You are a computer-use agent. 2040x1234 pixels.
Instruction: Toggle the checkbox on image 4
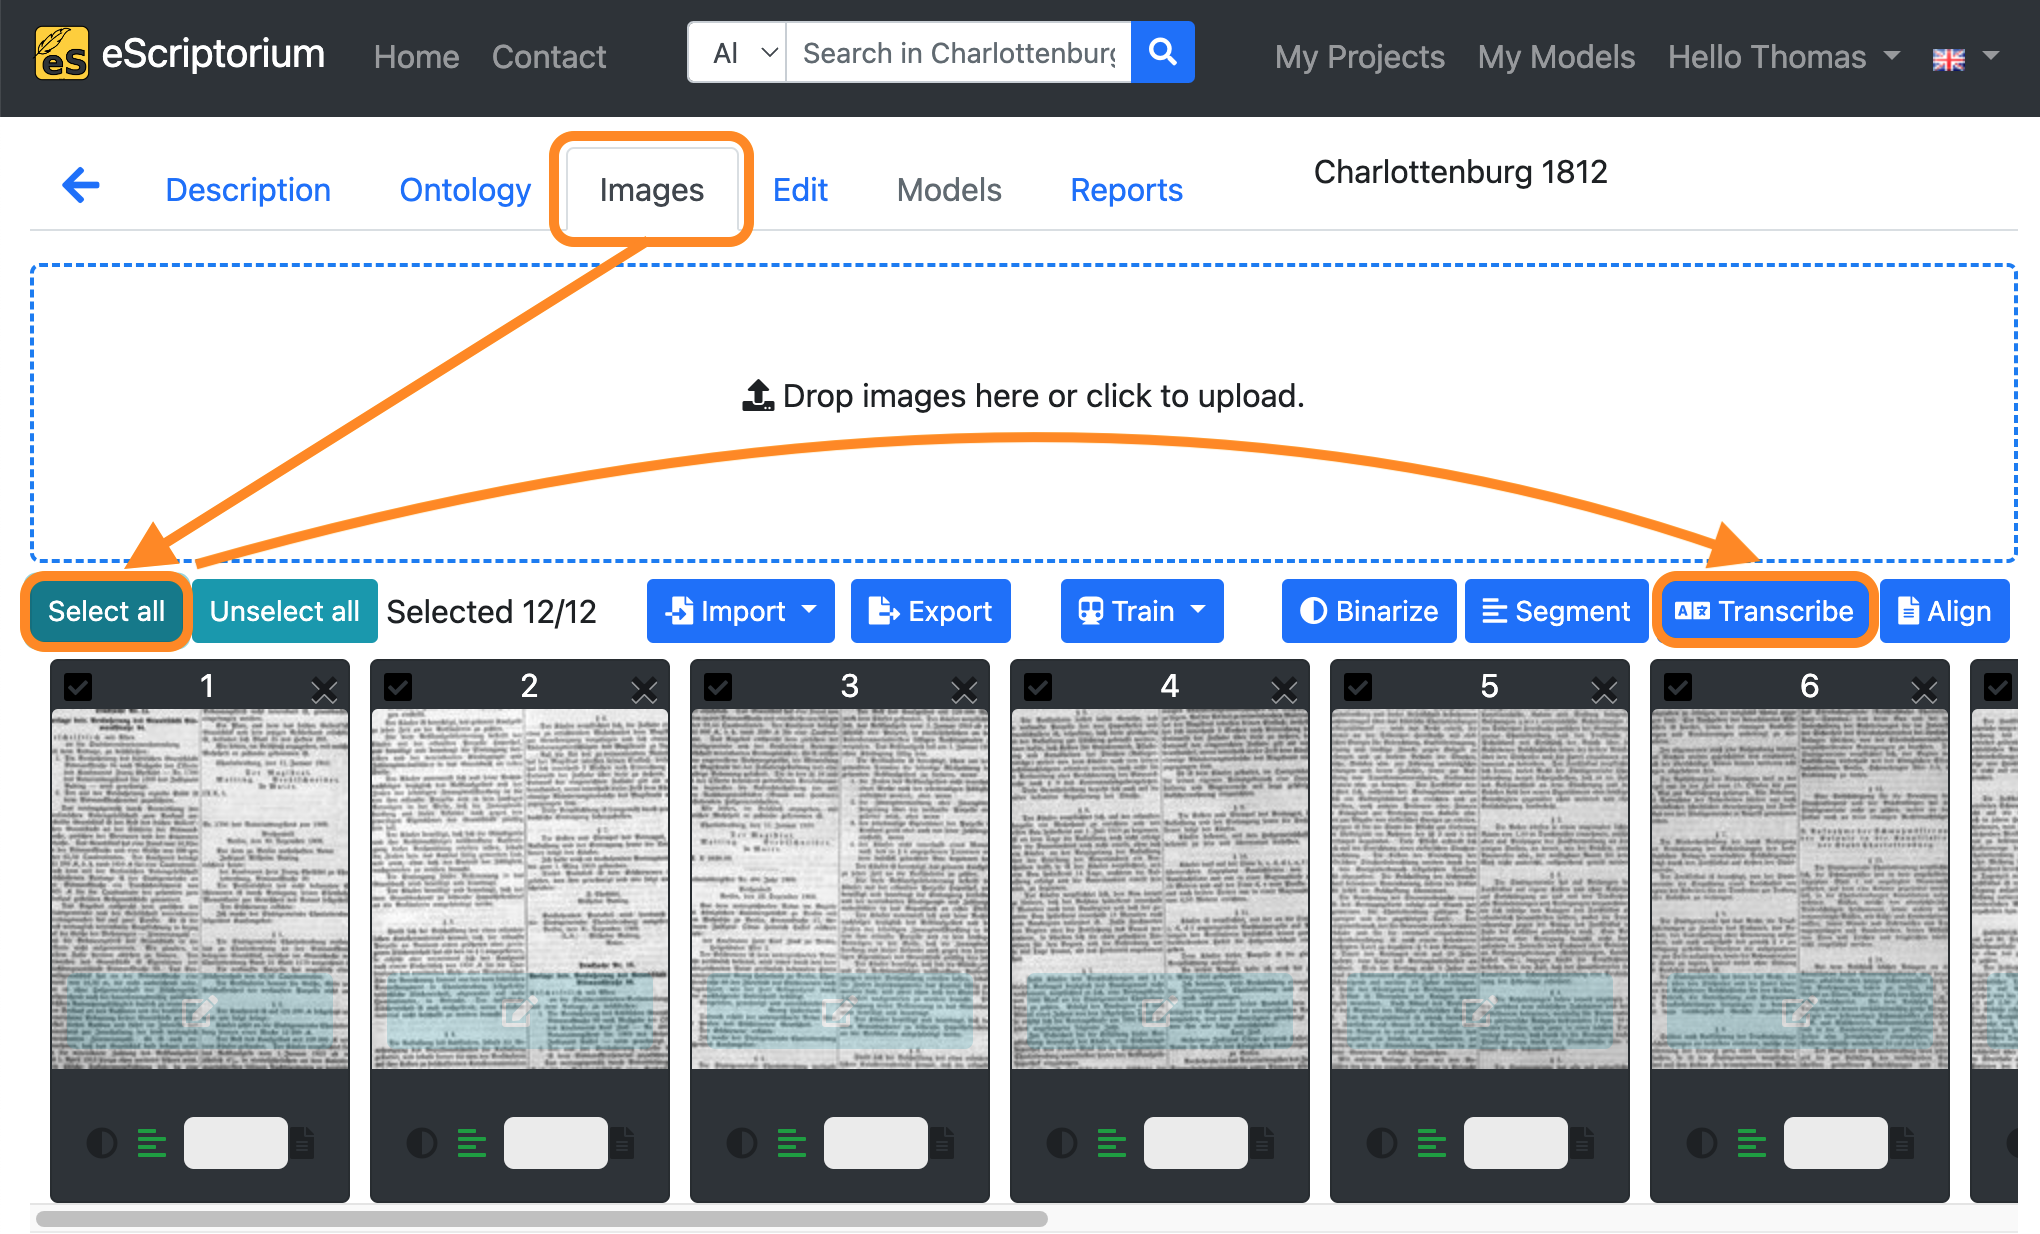(1038, 687)
